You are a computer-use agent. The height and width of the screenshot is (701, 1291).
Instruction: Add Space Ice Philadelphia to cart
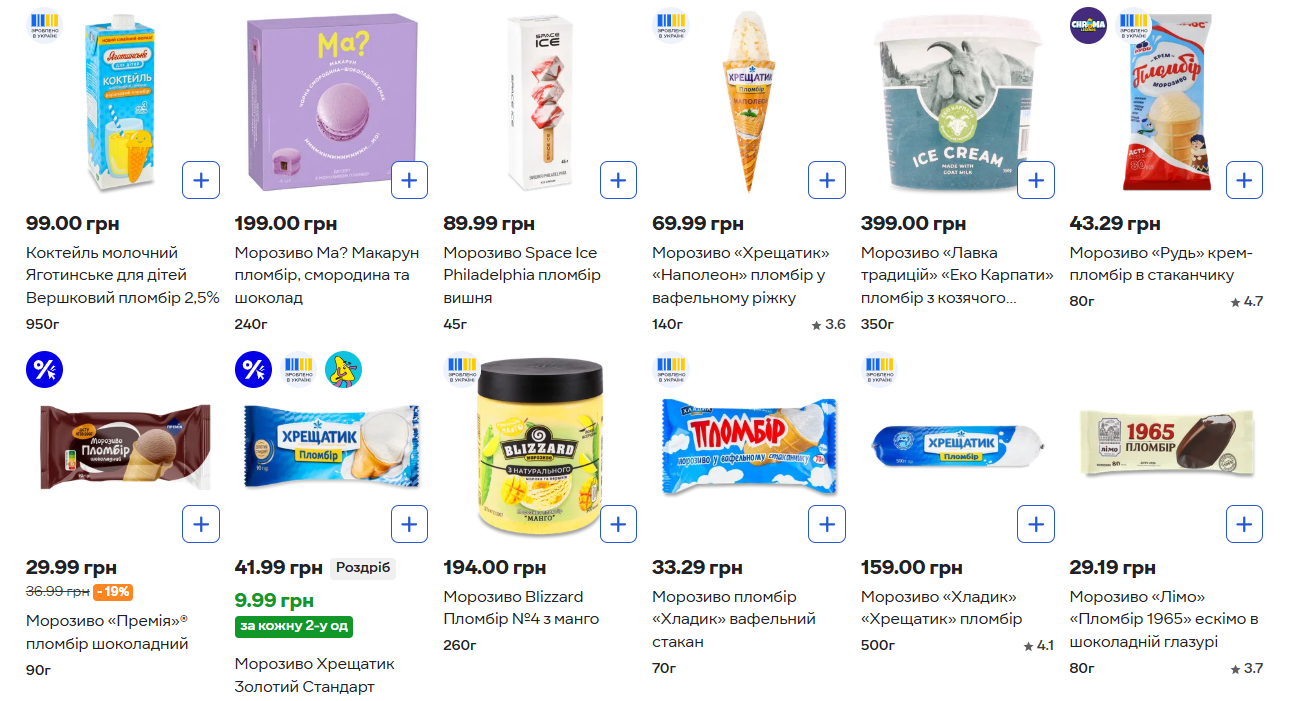pos(618,180)
